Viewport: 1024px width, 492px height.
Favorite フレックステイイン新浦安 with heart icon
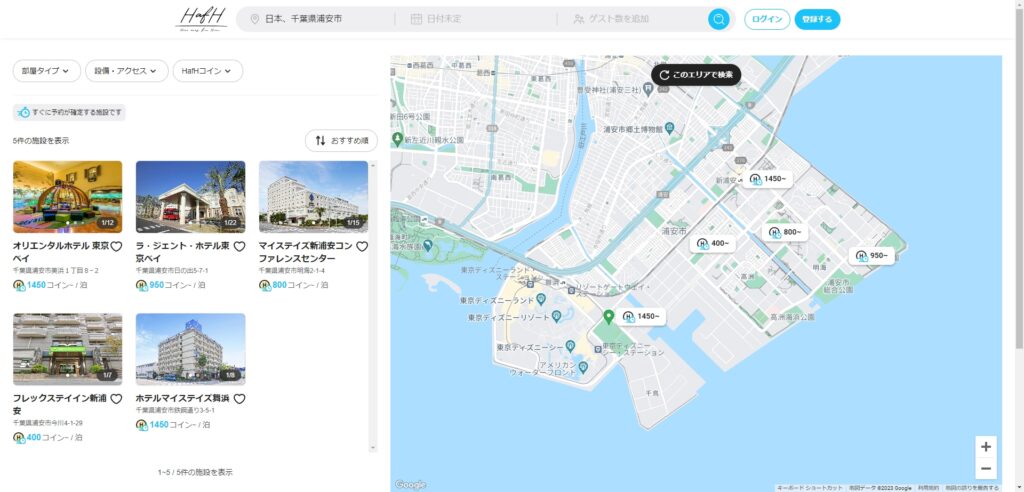point(116,399)
